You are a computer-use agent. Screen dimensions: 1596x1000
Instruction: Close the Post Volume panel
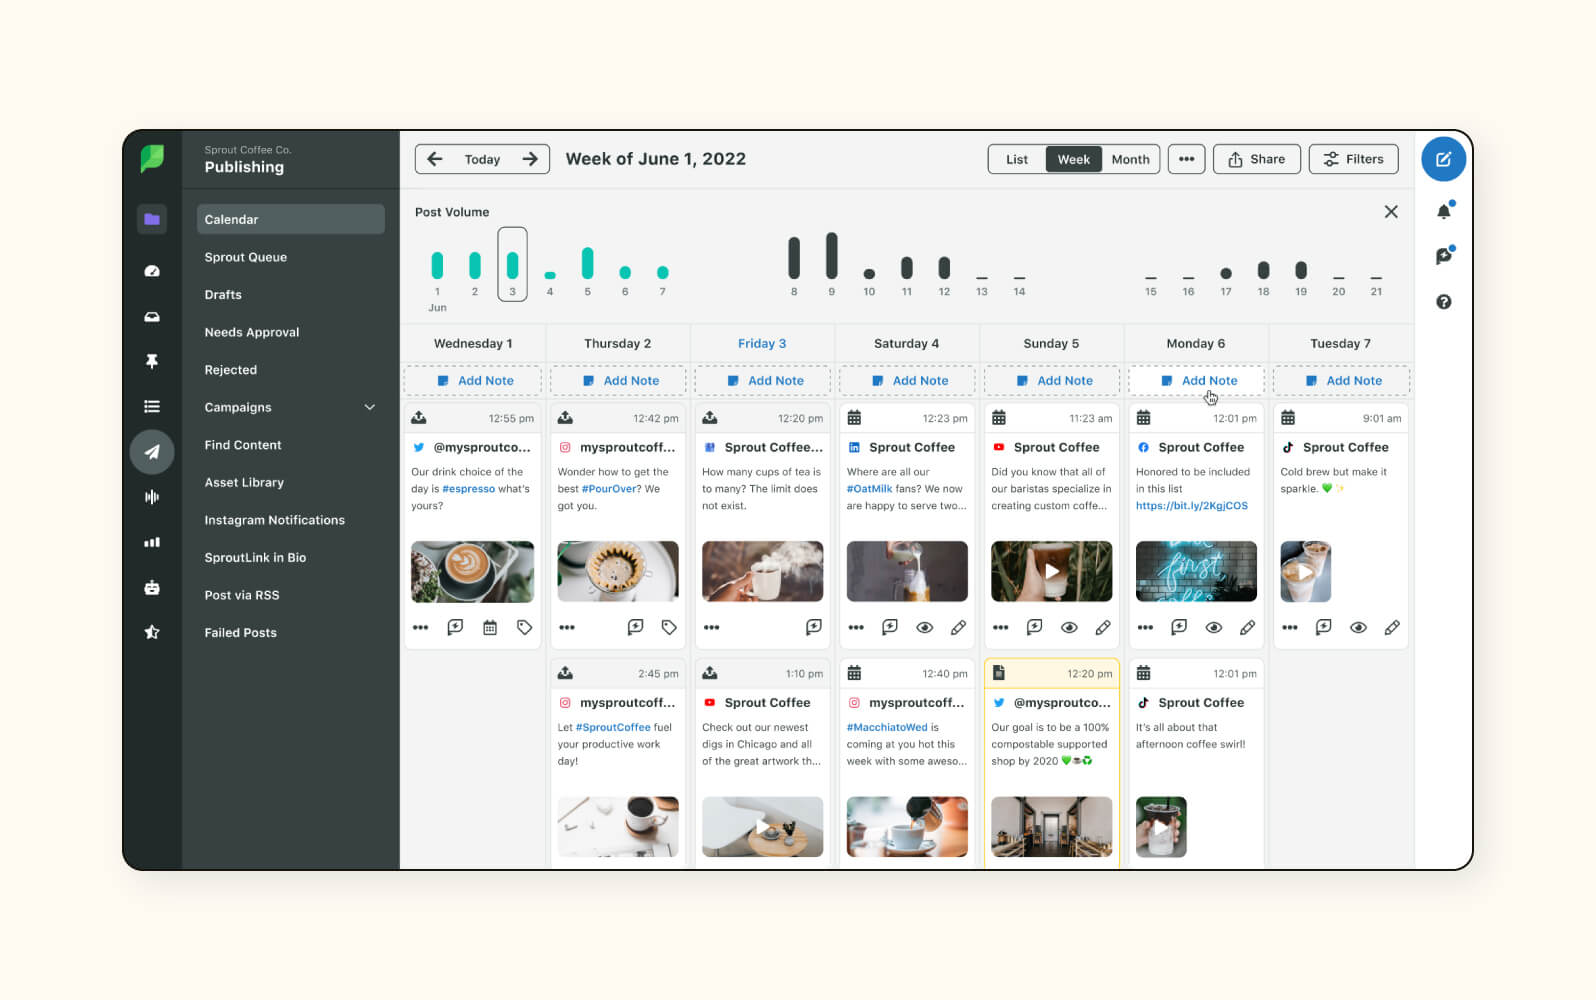(x=1391, y=212)
